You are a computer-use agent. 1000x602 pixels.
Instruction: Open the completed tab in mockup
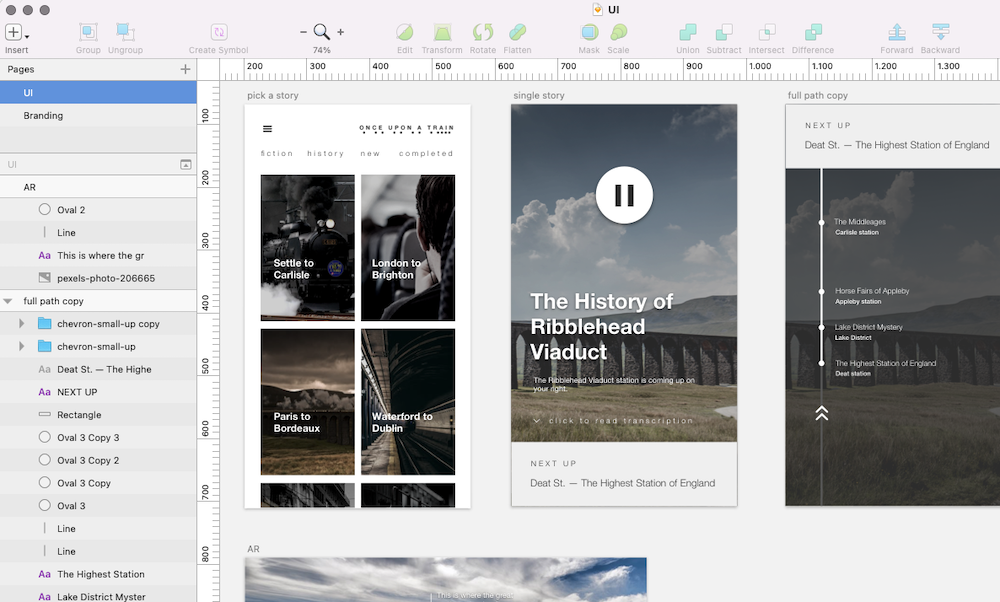[x=426, y=154]
